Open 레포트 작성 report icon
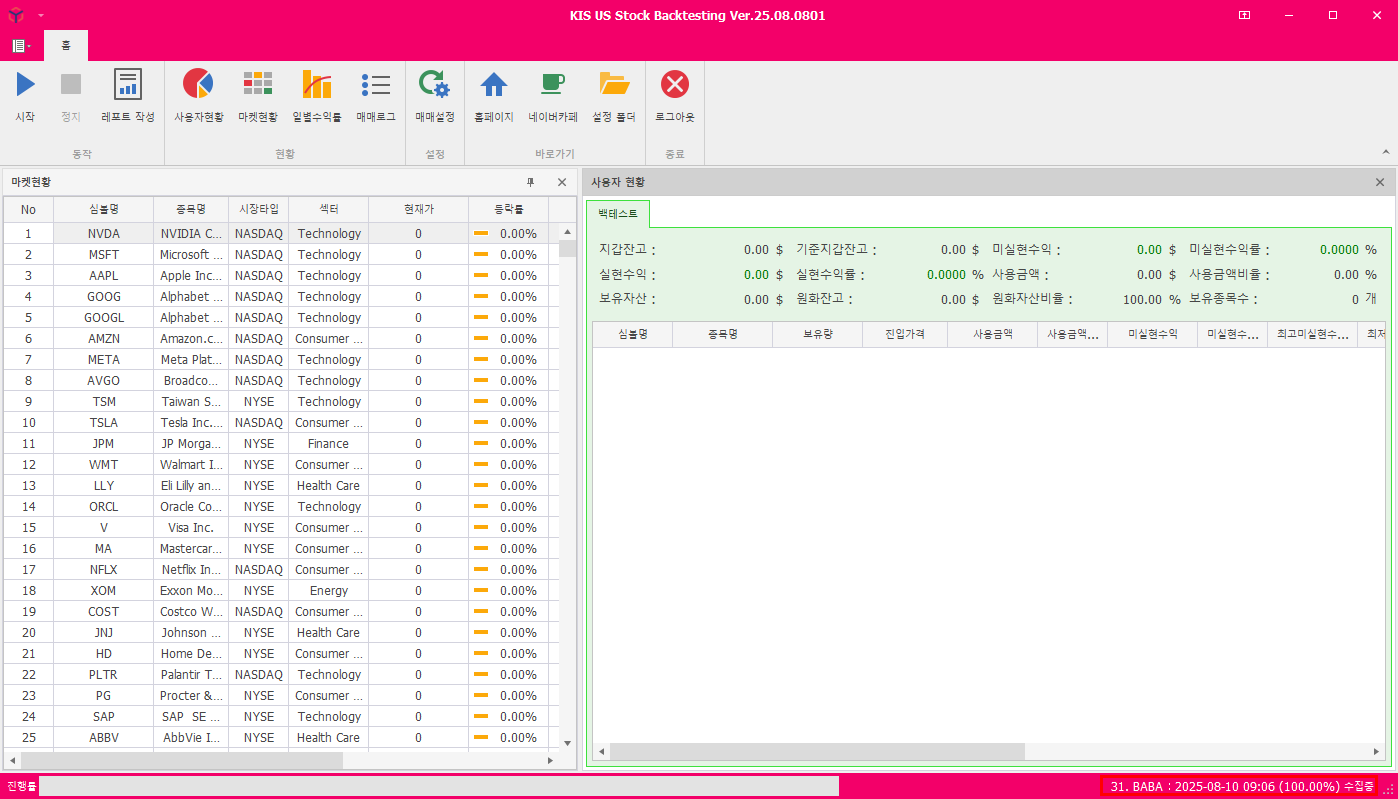Viewport: 1398px width, 799px height. tap(128, 85)
